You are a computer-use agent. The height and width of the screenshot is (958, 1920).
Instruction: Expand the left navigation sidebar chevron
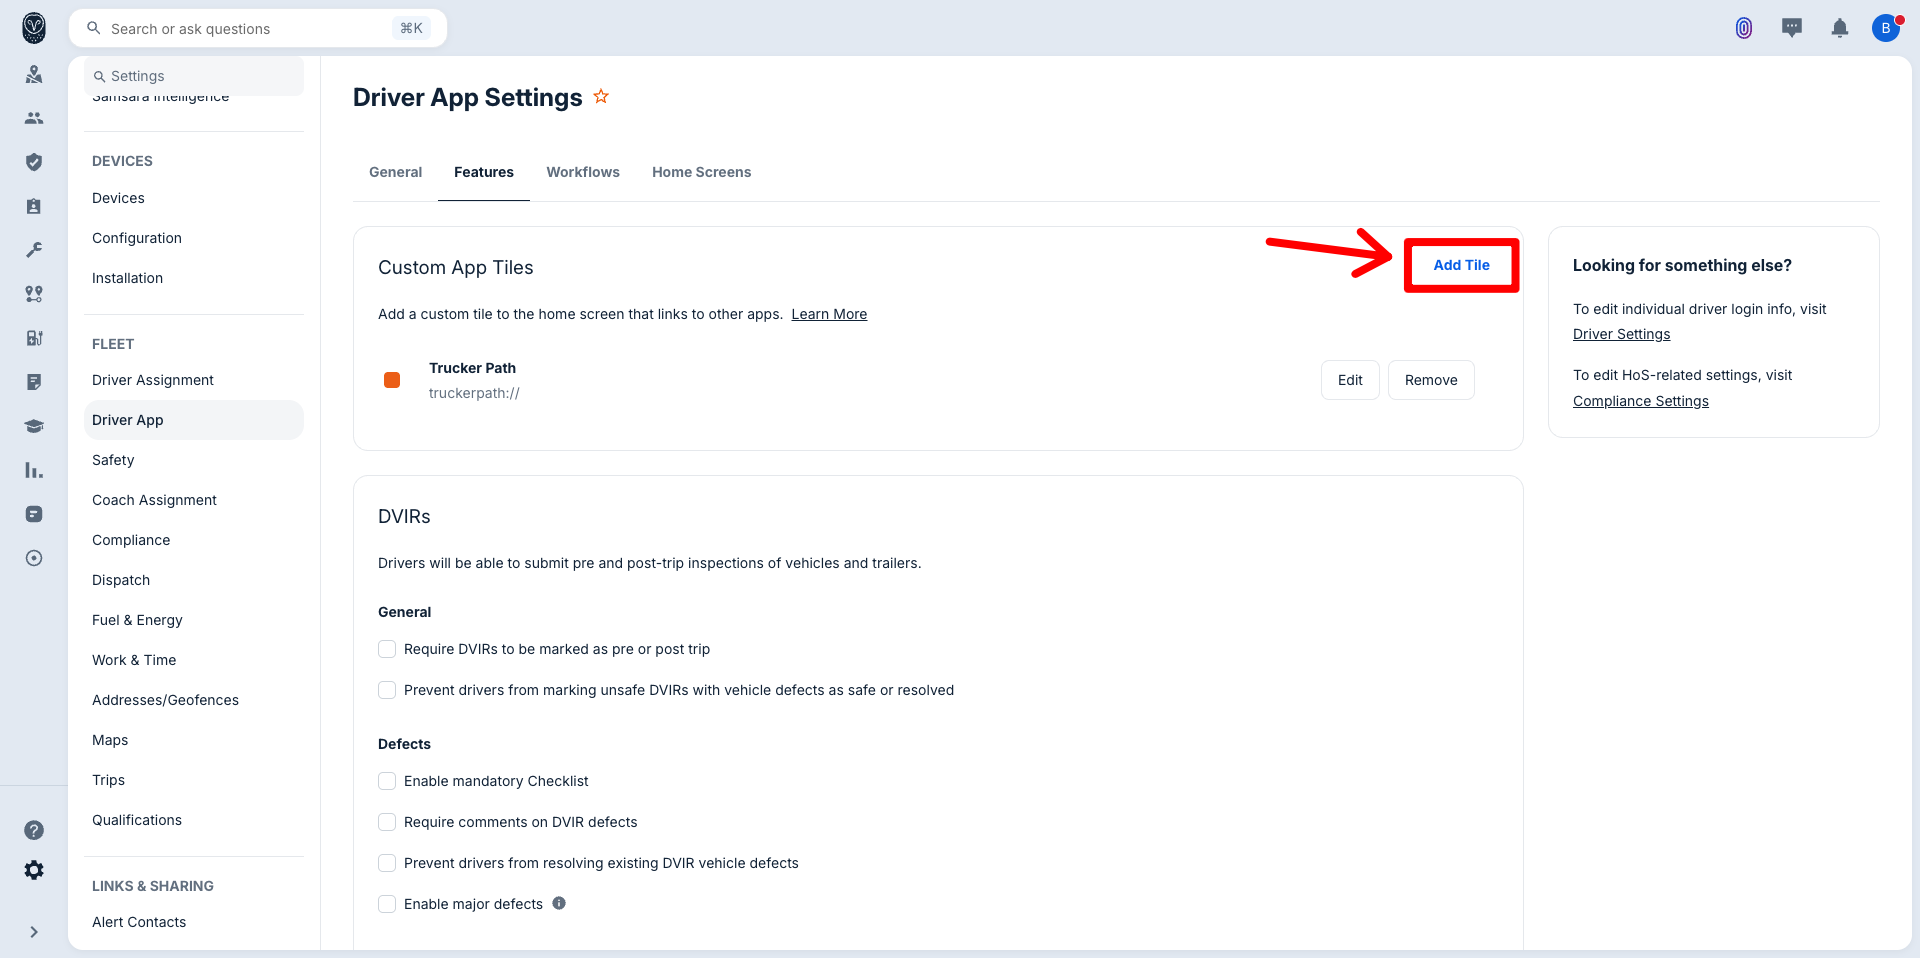click(34, 932)
